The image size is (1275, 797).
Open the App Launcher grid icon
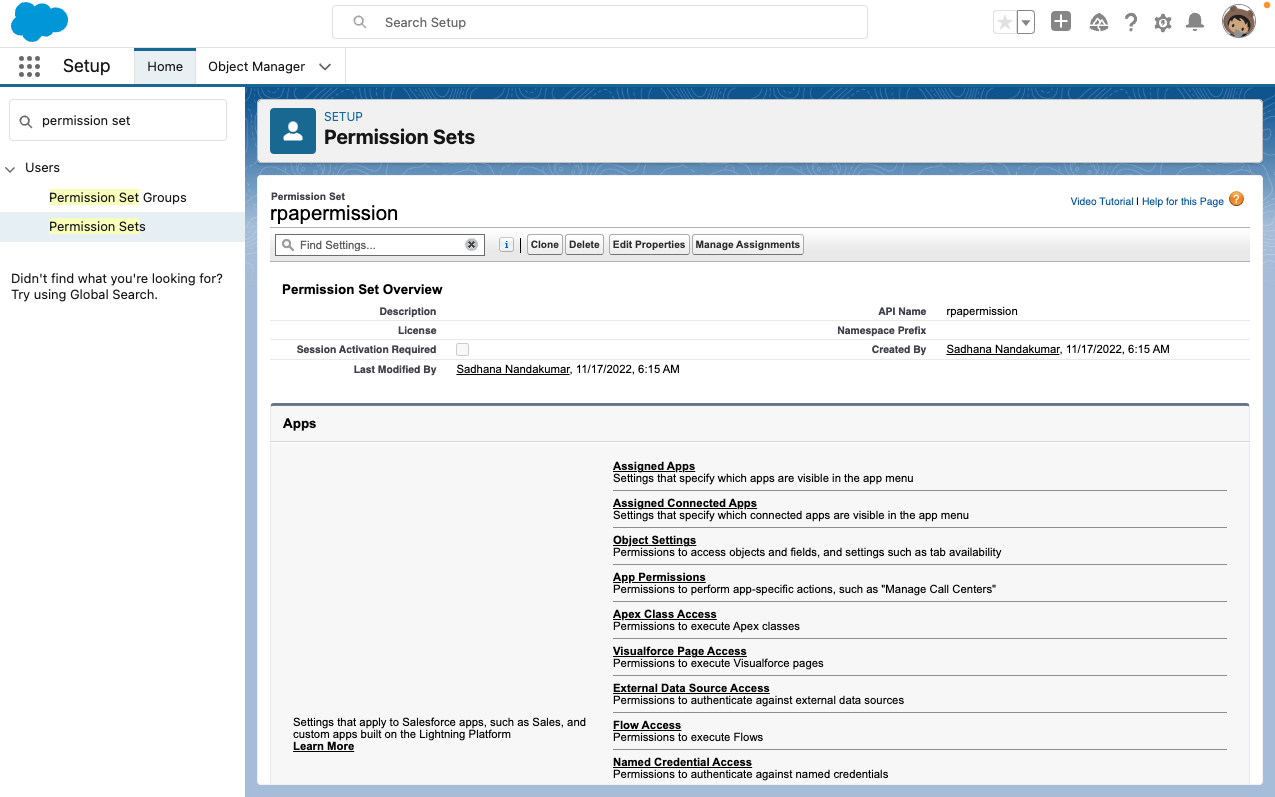[29, 66]
